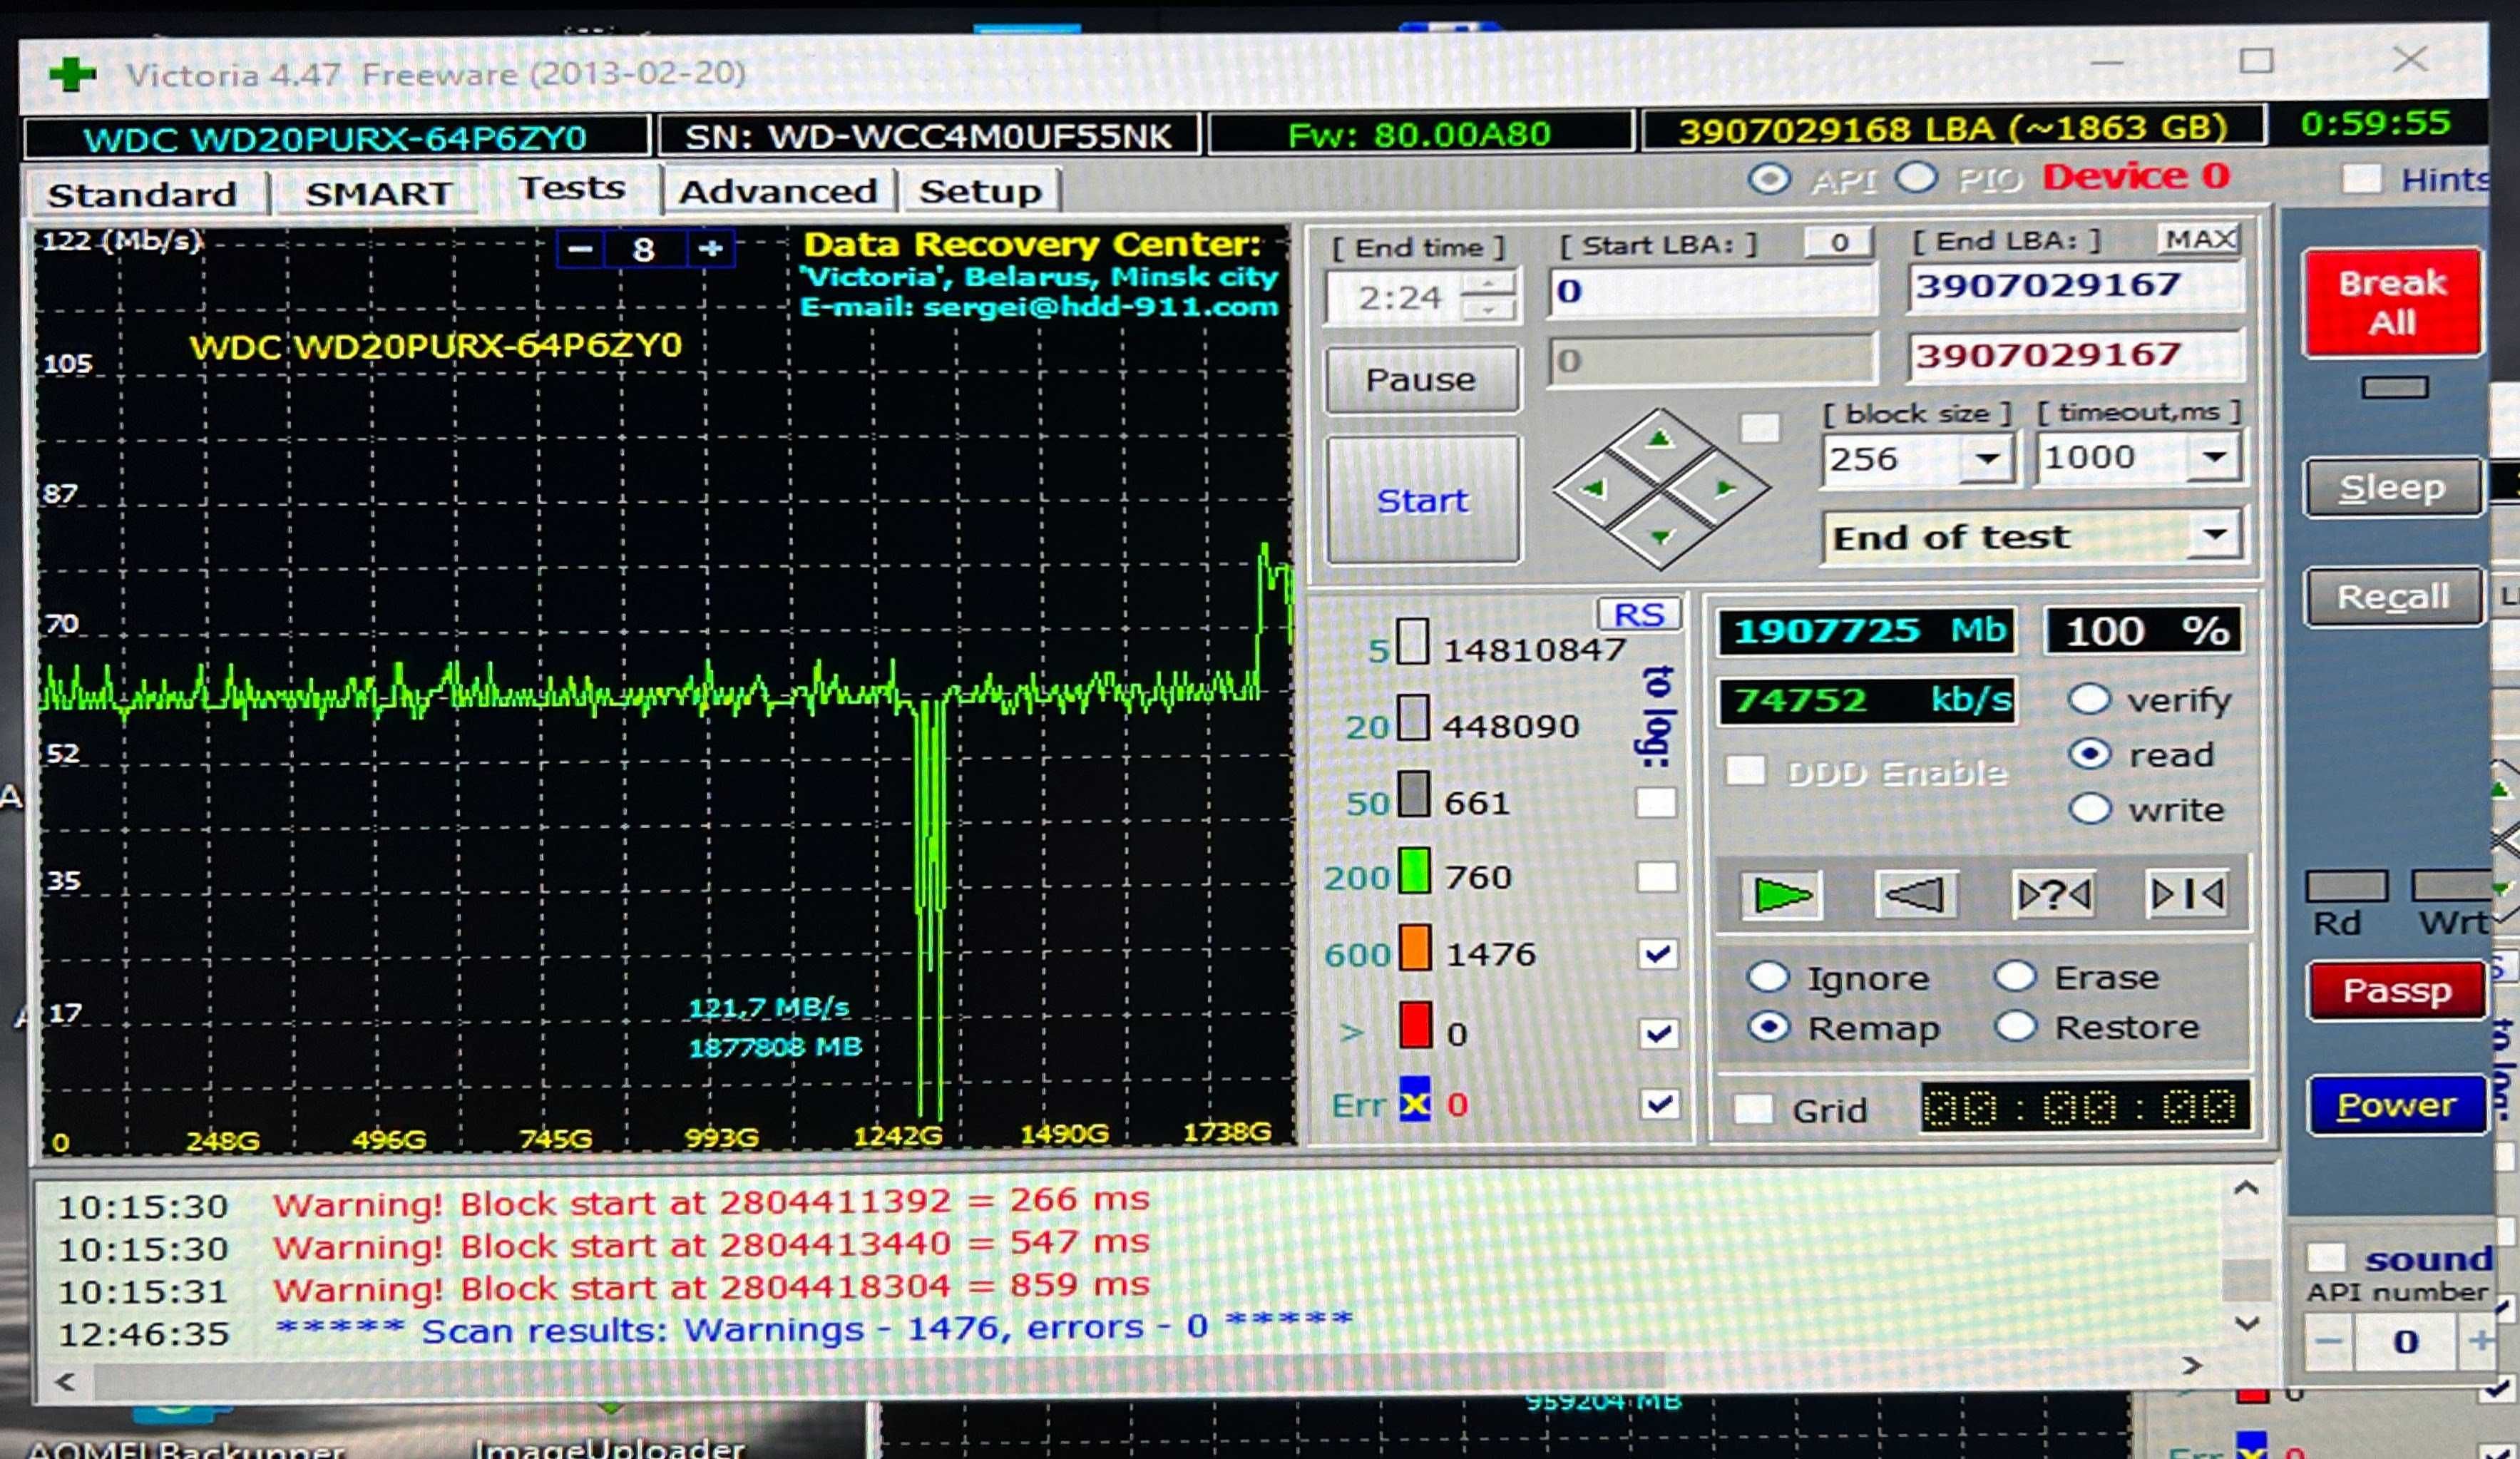The width and height of the screenshot is (2520, 1459).
Task: Click the left arrow on the navigation diamond
Action: coord(1594,489)
